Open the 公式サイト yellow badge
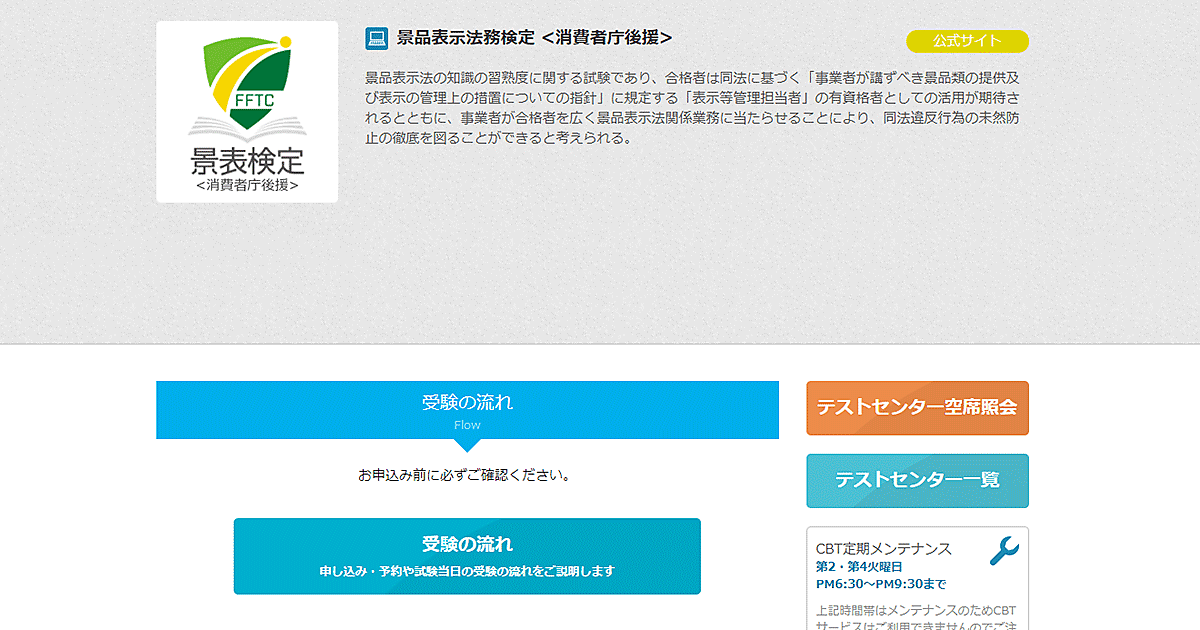1200x630 pixels. pyautogui.click(x=967, y=41)
